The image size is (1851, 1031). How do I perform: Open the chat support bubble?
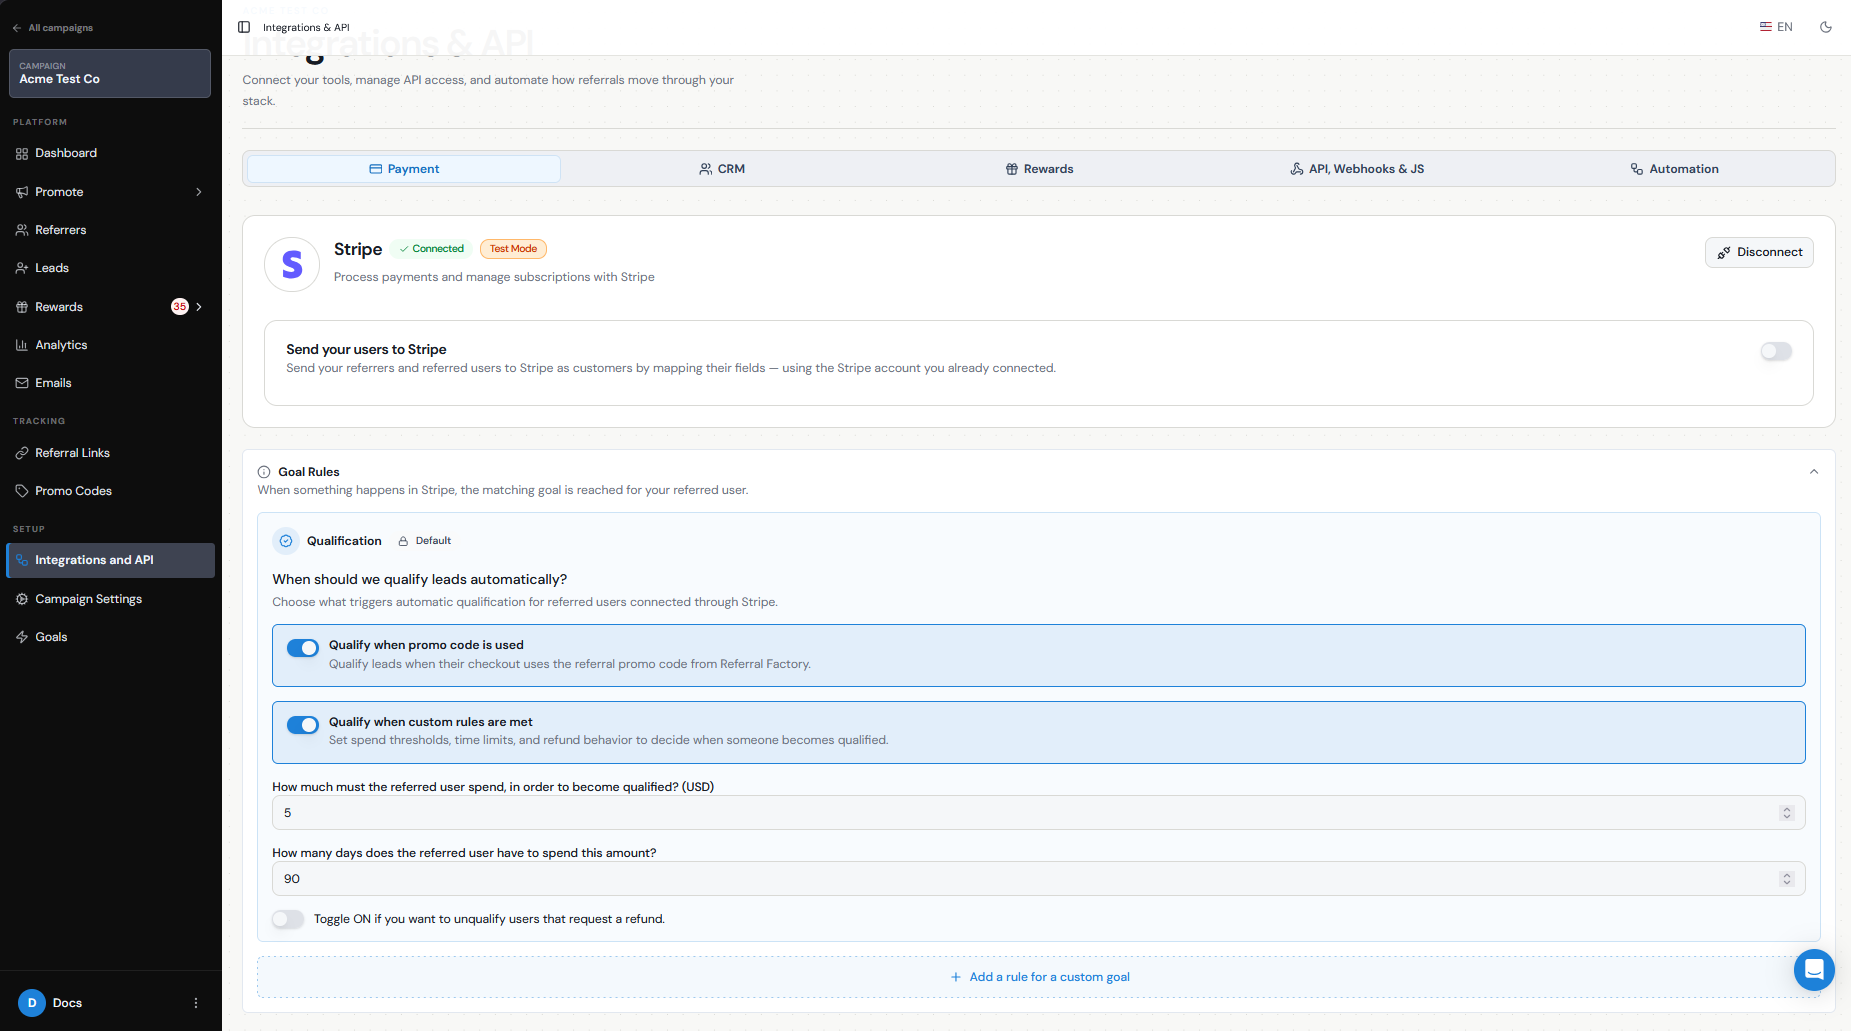[x=1814, y=969]
